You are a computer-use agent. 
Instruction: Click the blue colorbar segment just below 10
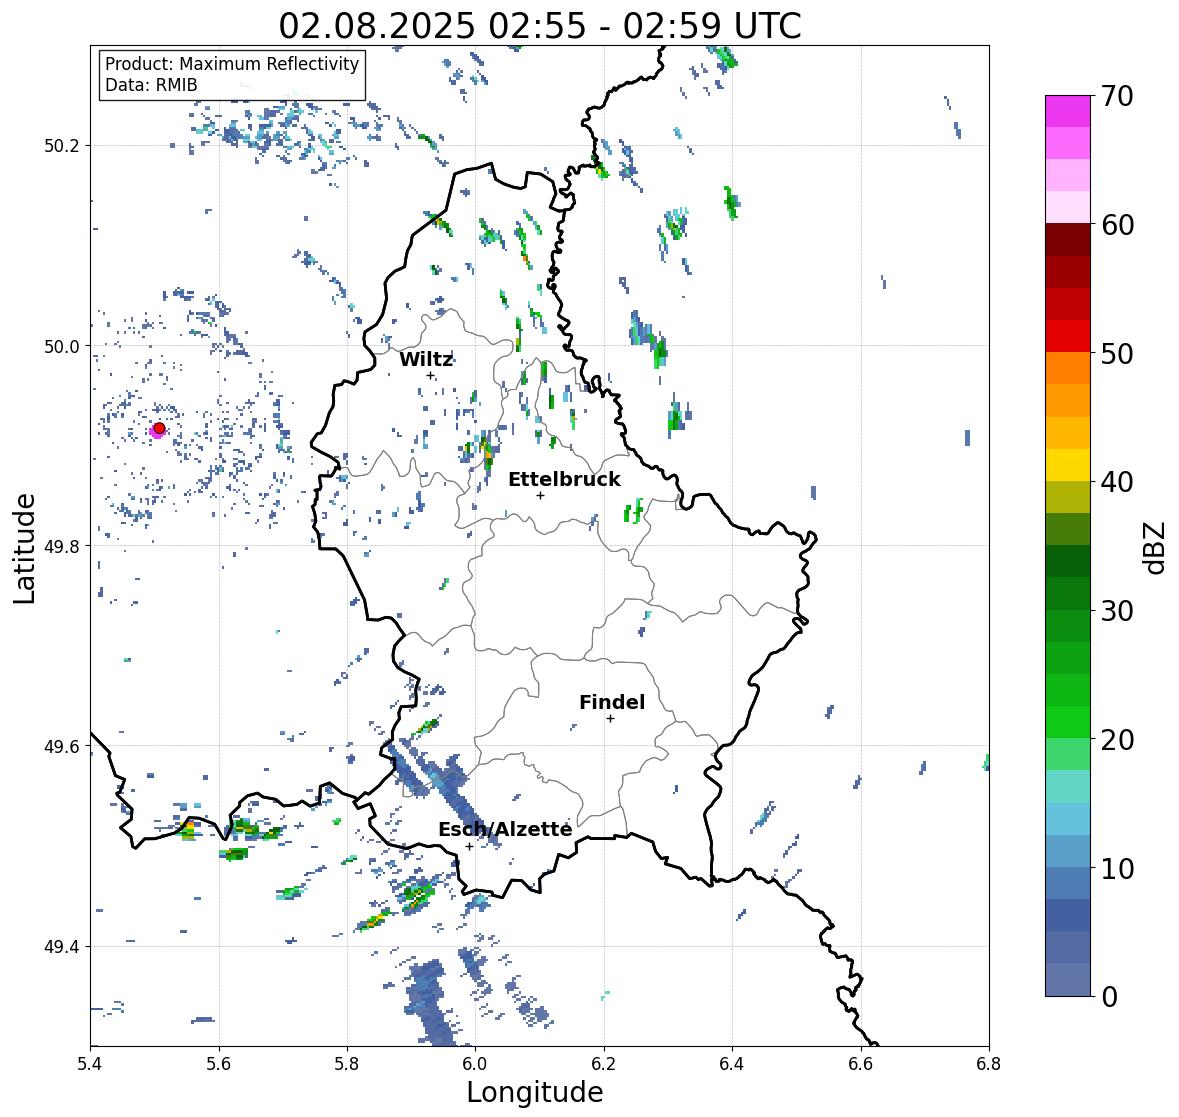click(x=1068, y=882)
